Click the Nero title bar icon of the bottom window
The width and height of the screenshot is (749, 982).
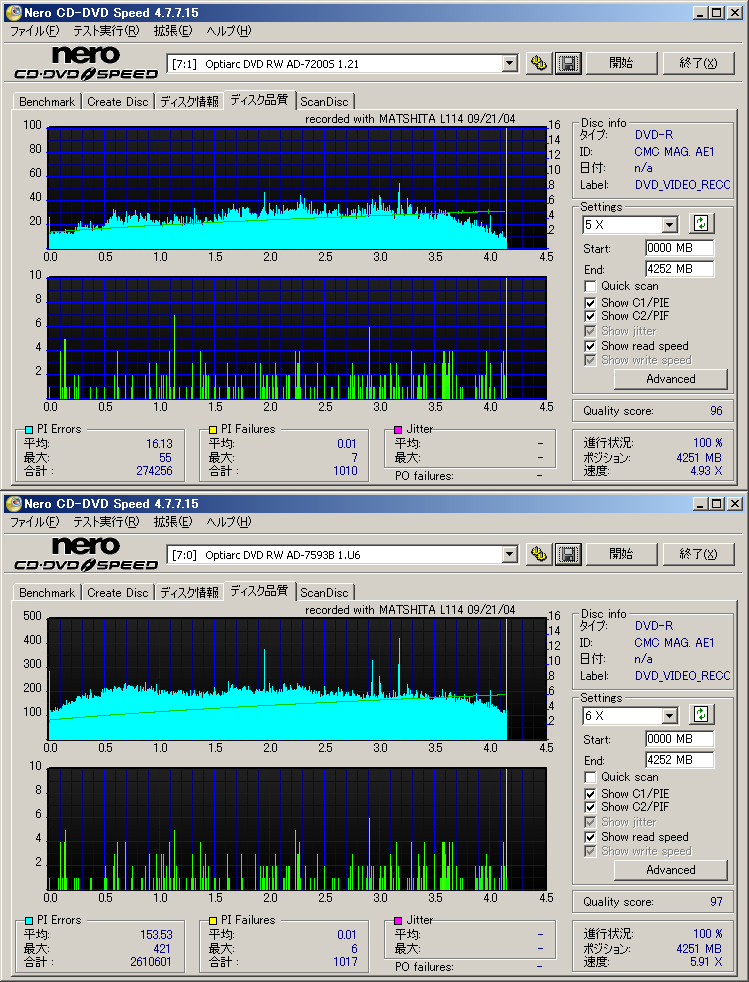pyautogui.click(x=13, y=504)
